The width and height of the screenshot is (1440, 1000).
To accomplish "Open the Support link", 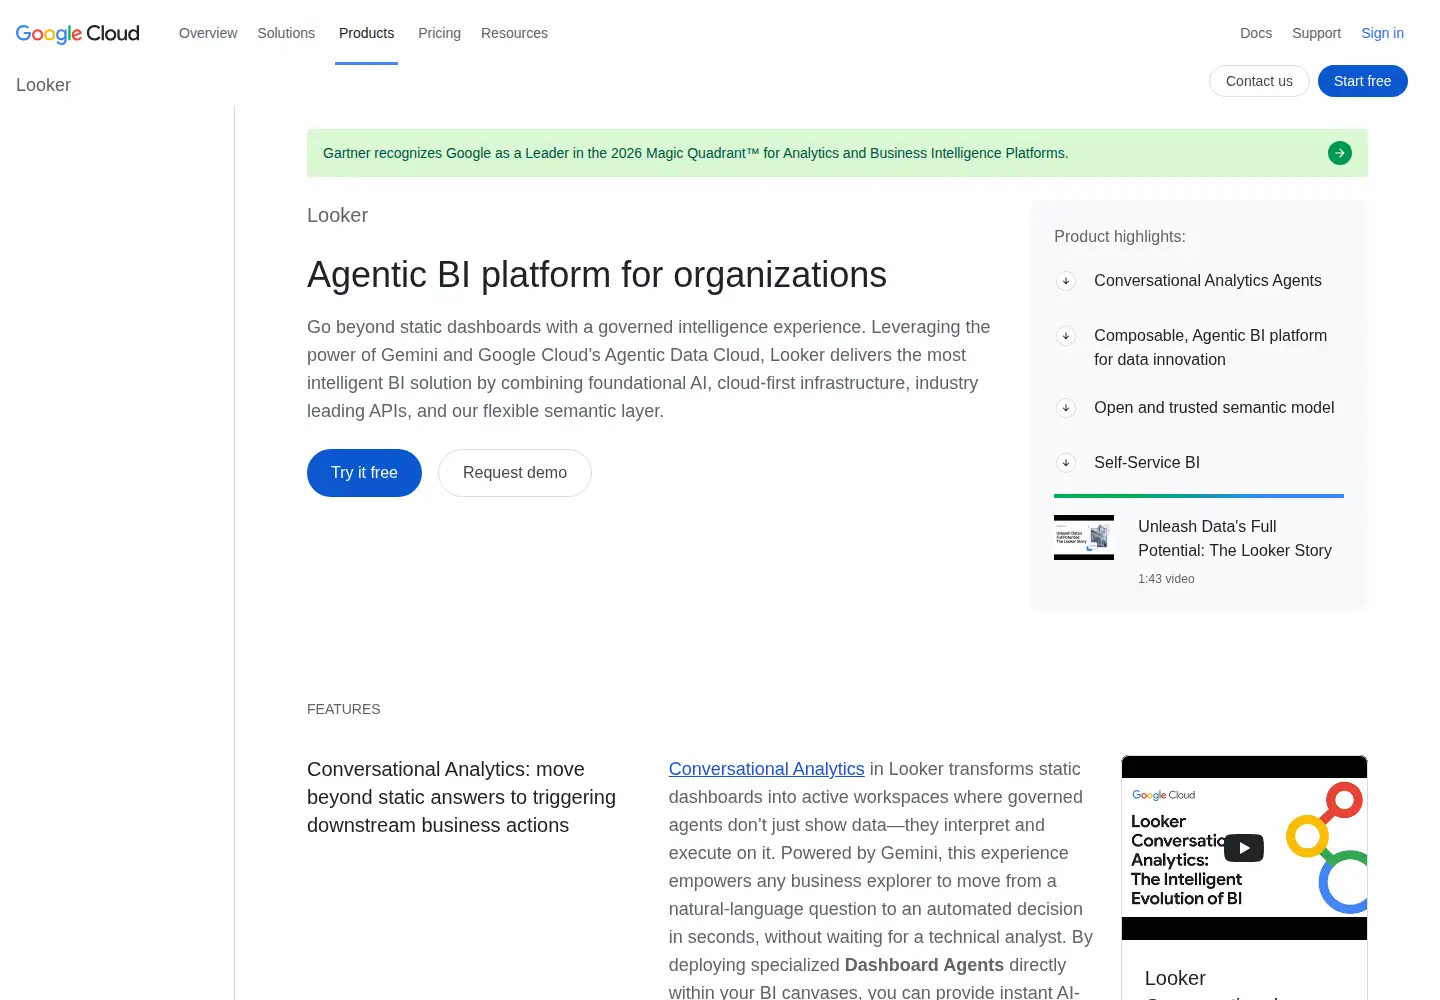I will click(x=1316, y=33).
